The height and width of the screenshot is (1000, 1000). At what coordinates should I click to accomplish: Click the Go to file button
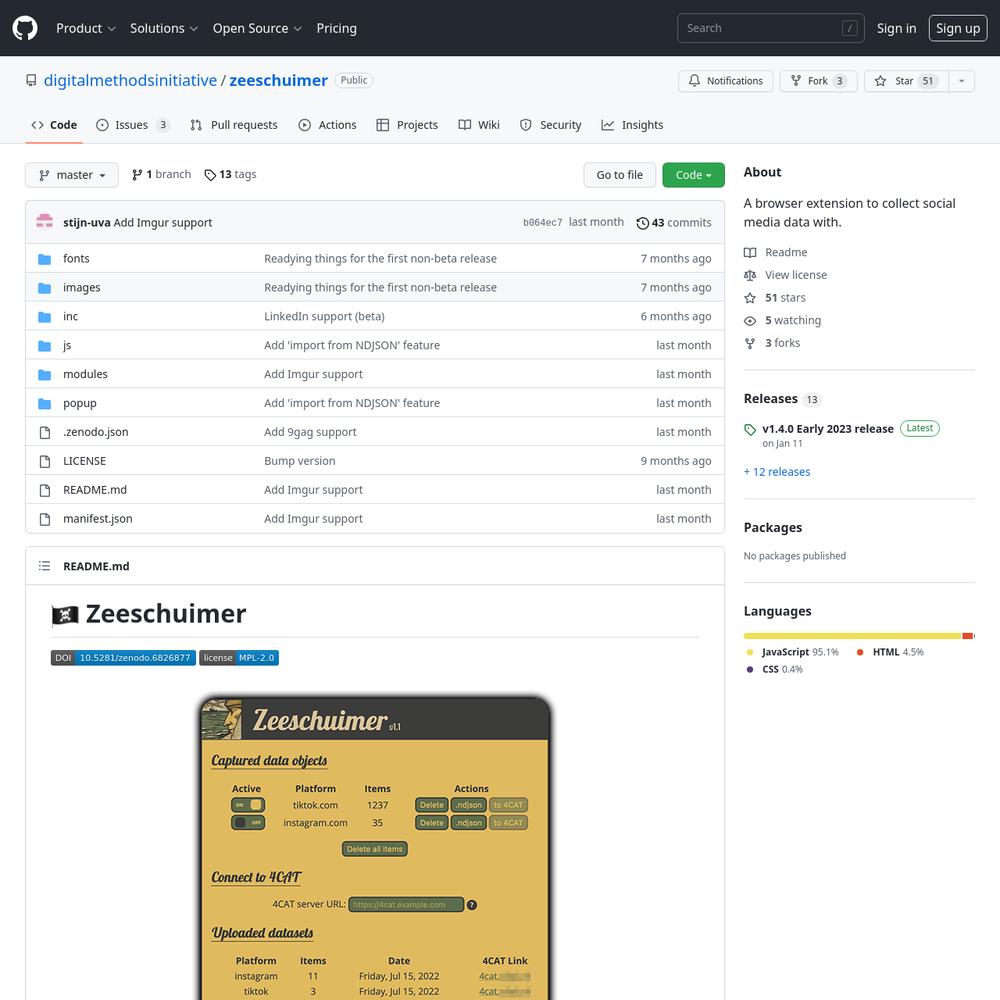click(619, 175)
